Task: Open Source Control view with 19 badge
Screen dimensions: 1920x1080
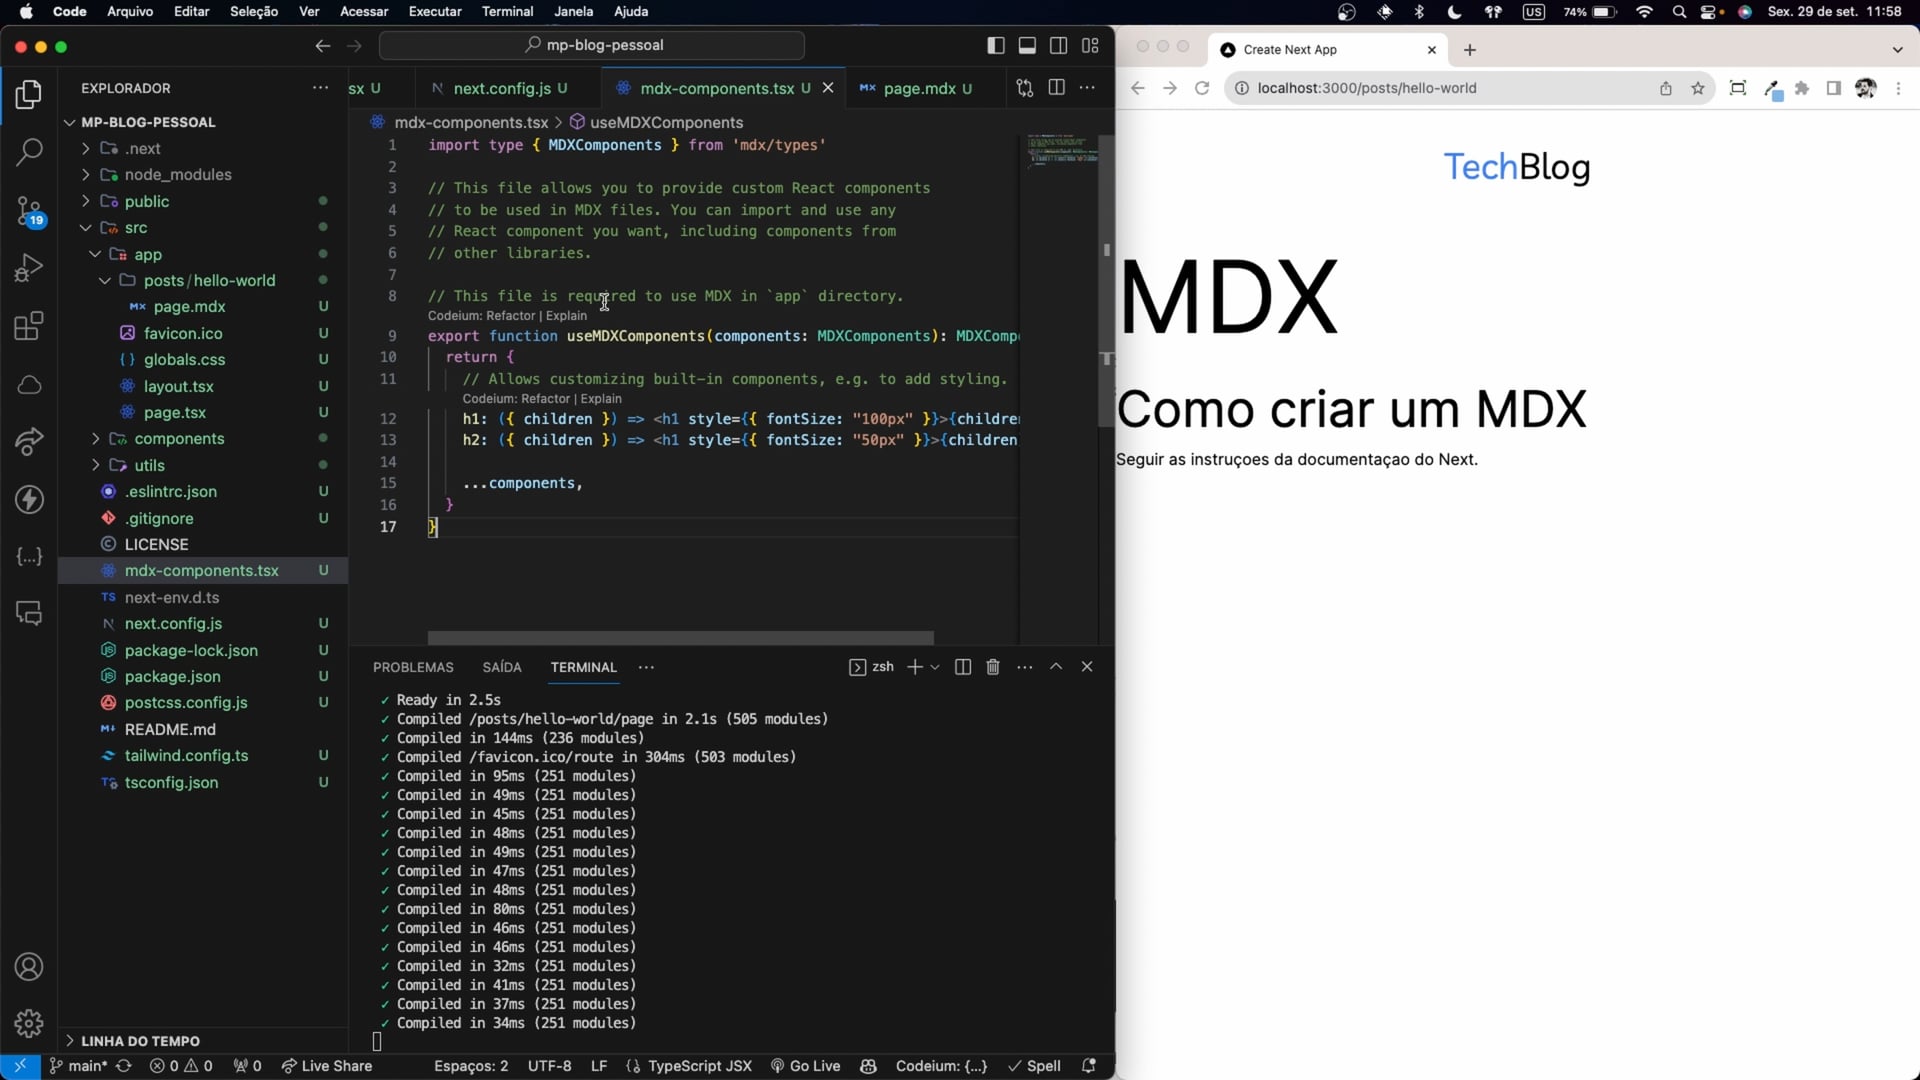Action: tap(29, 211)
